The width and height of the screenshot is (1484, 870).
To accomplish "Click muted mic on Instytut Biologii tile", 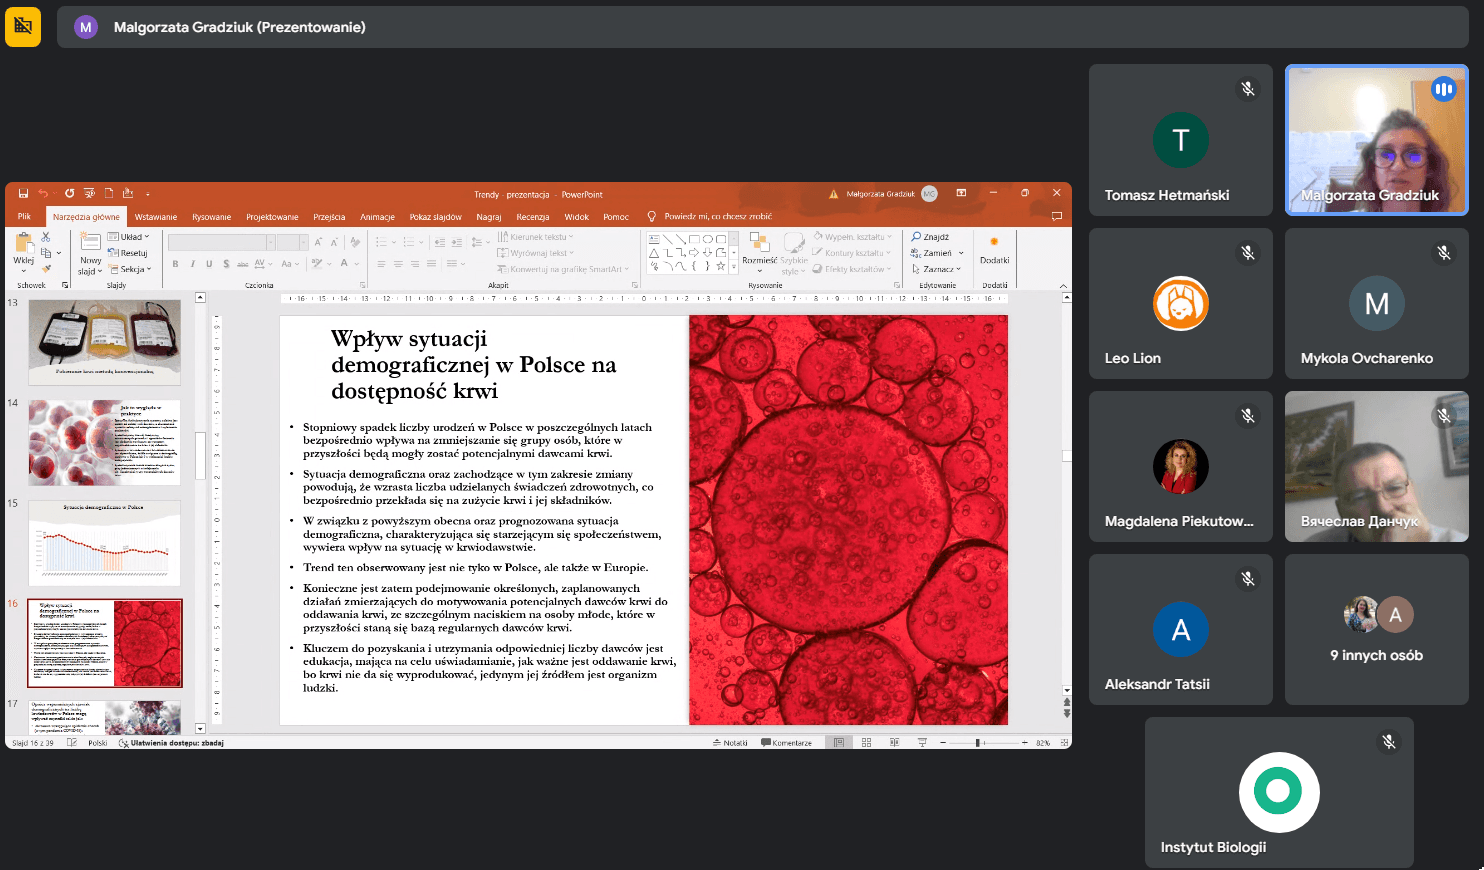I will point(1389,742).
